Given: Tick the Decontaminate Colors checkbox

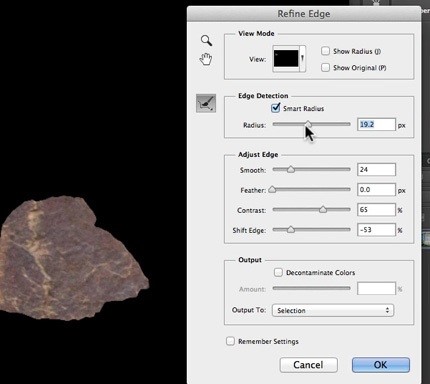Looking at the screenshot, I should [278, 272].
